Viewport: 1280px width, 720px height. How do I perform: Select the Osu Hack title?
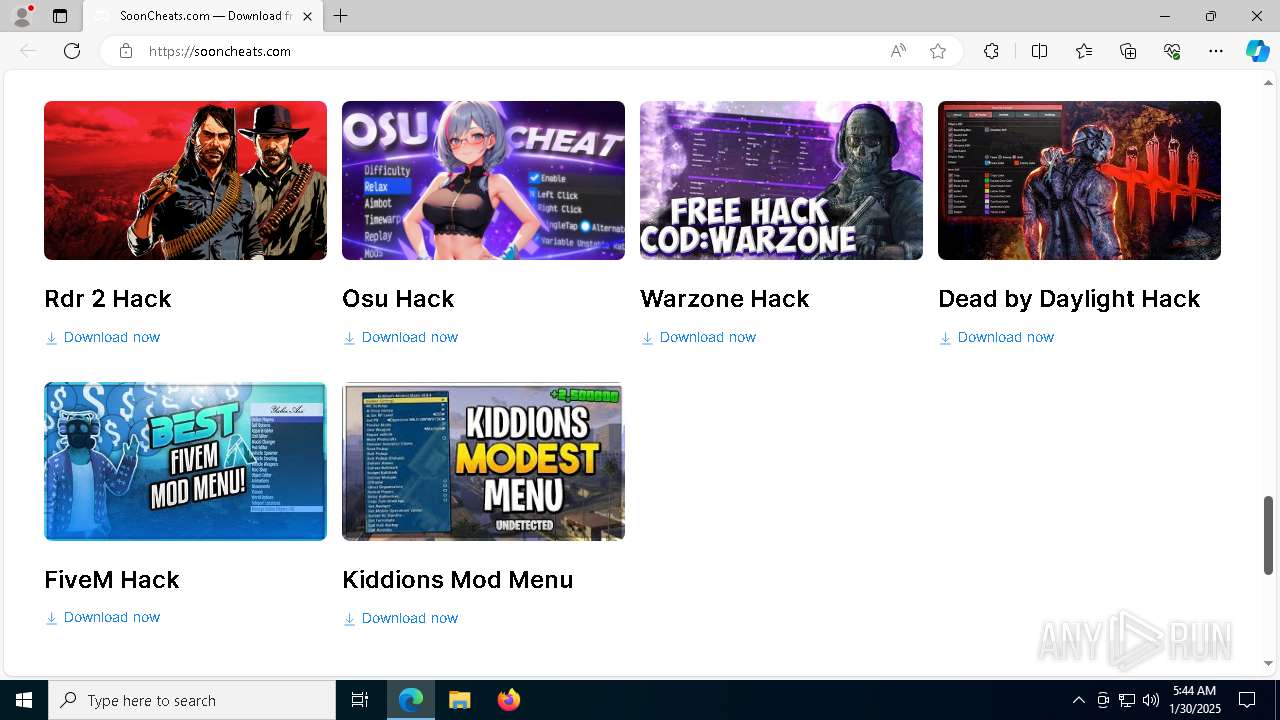click(398, 299)
